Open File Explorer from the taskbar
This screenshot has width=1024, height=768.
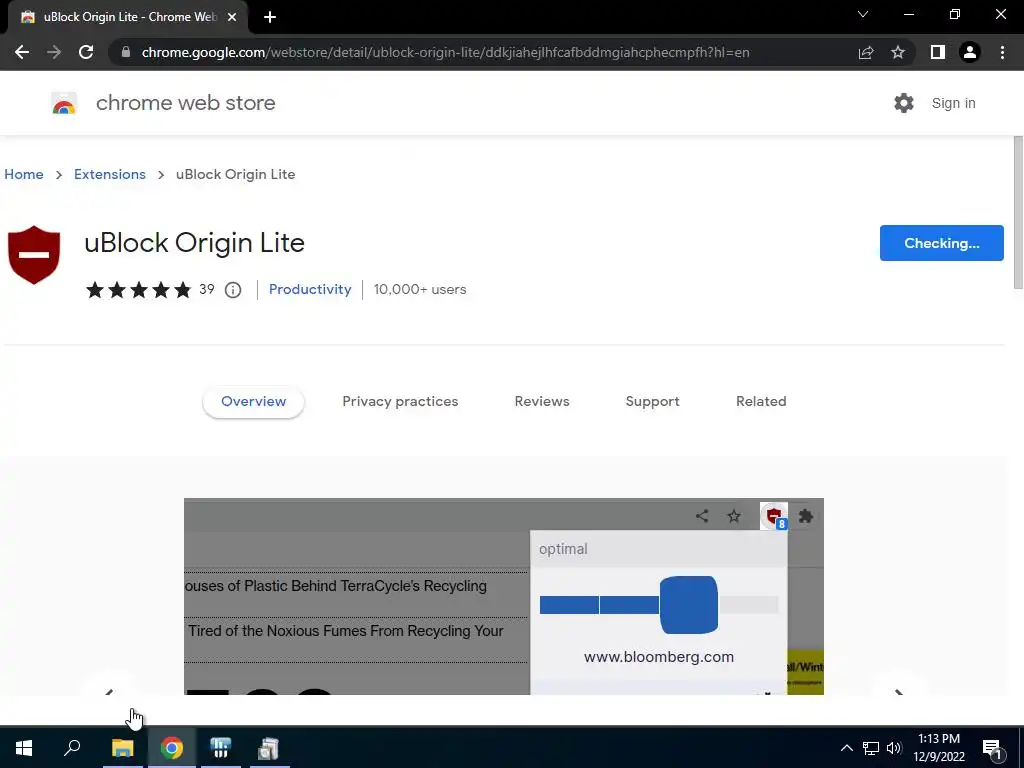[122, 748]
